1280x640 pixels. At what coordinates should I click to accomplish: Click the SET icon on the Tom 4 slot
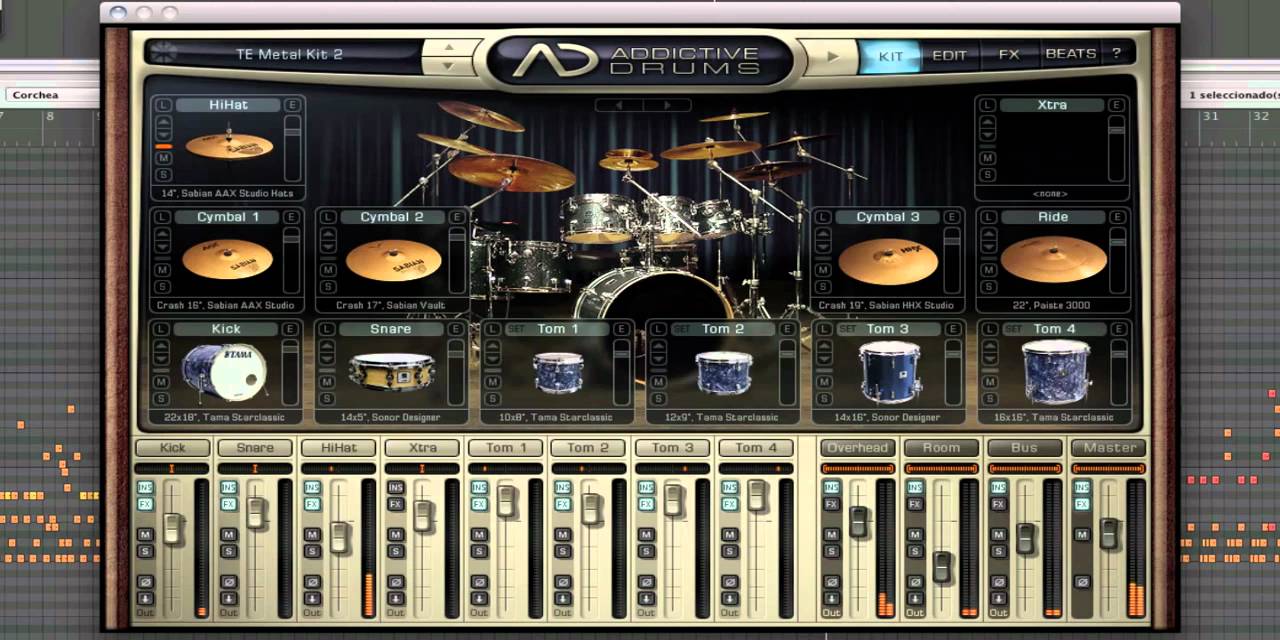point(1013,329)
